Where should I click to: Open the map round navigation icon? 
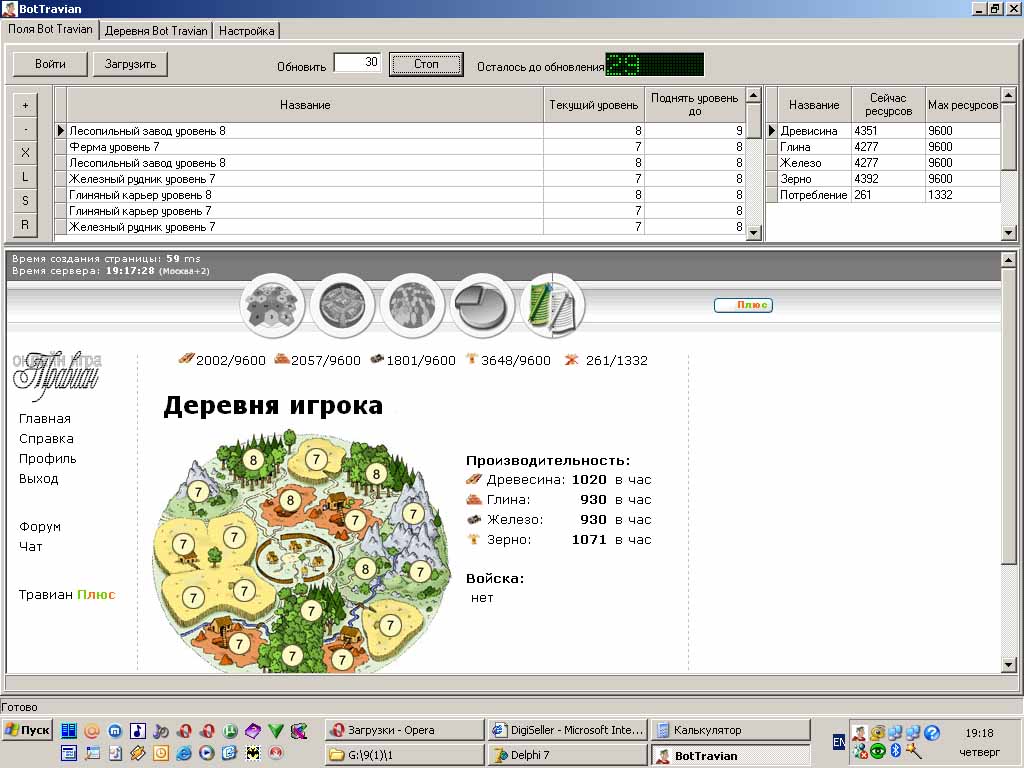(x=413, y=305)
